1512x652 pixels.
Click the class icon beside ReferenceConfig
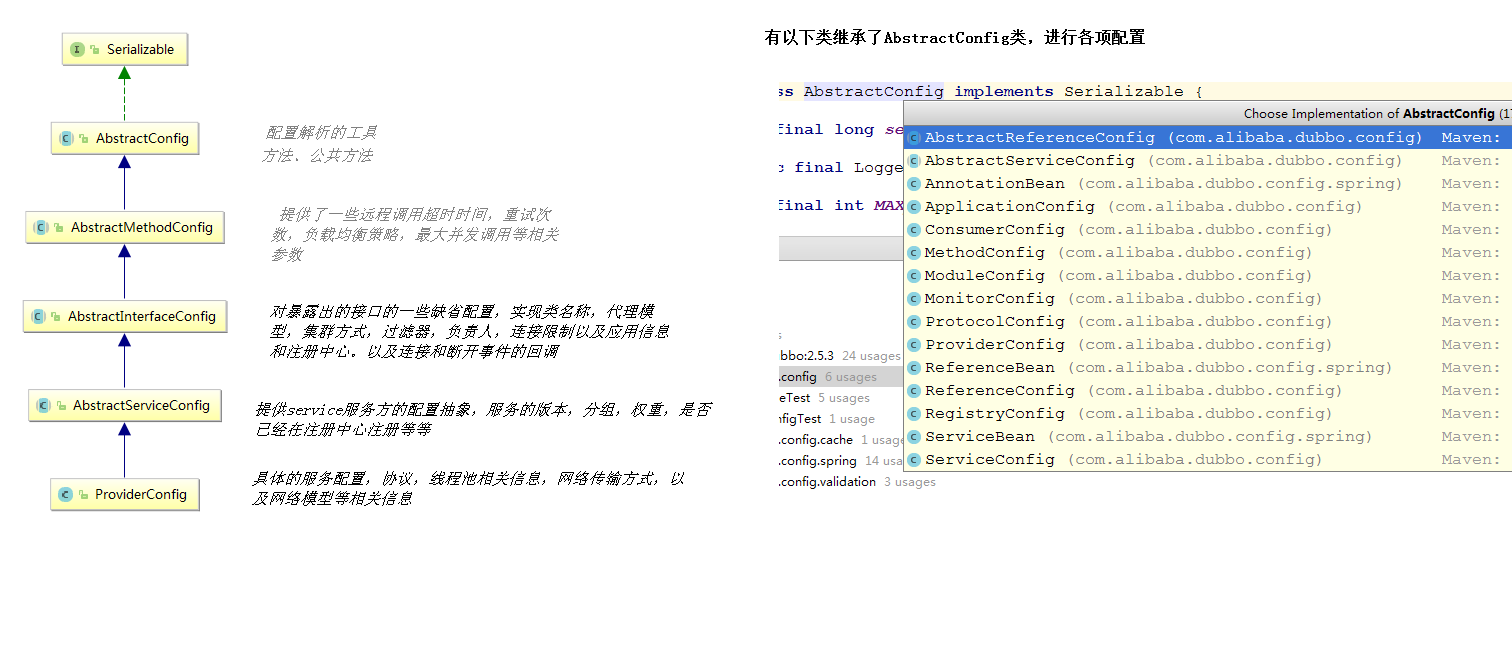[x=913, y=391]
